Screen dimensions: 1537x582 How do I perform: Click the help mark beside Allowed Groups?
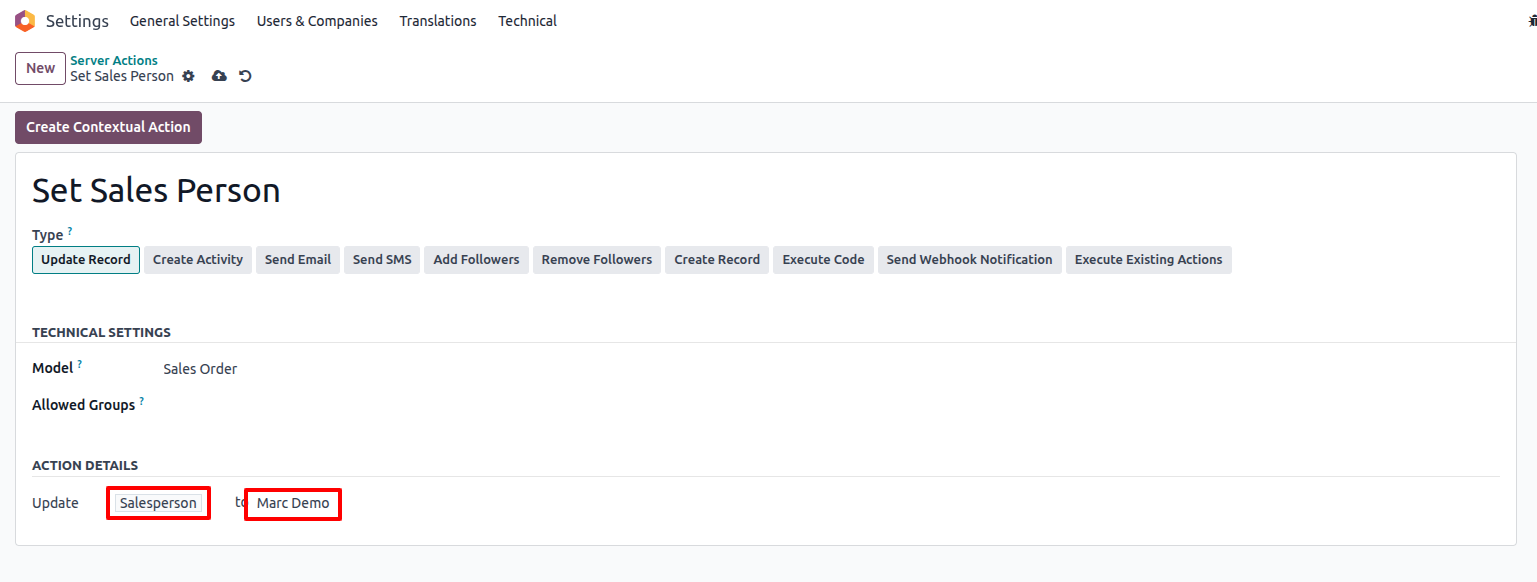(x=142, y=401)
